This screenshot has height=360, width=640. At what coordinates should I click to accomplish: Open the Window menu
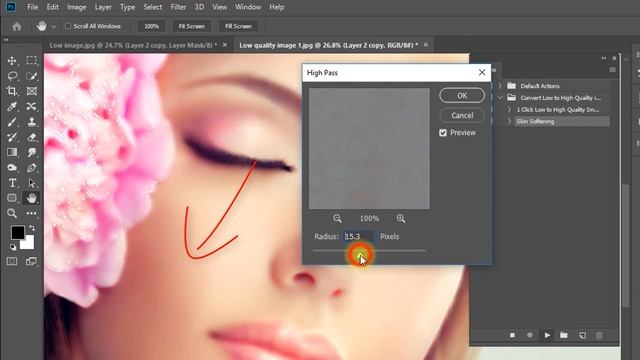tap(248, 7)
